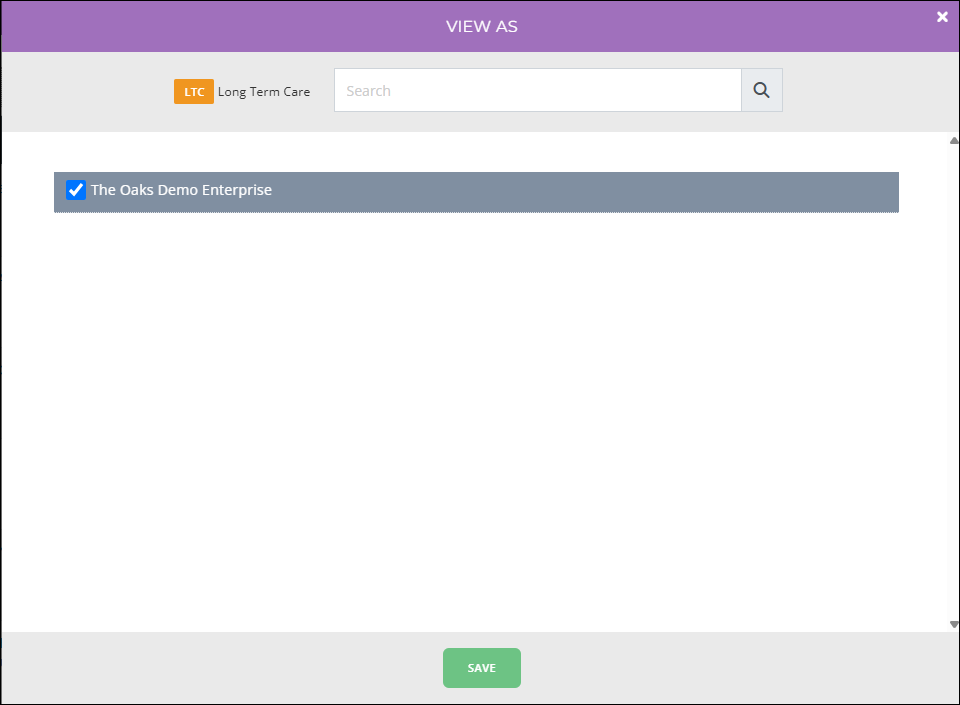Click the Long Term Care label

264,92
